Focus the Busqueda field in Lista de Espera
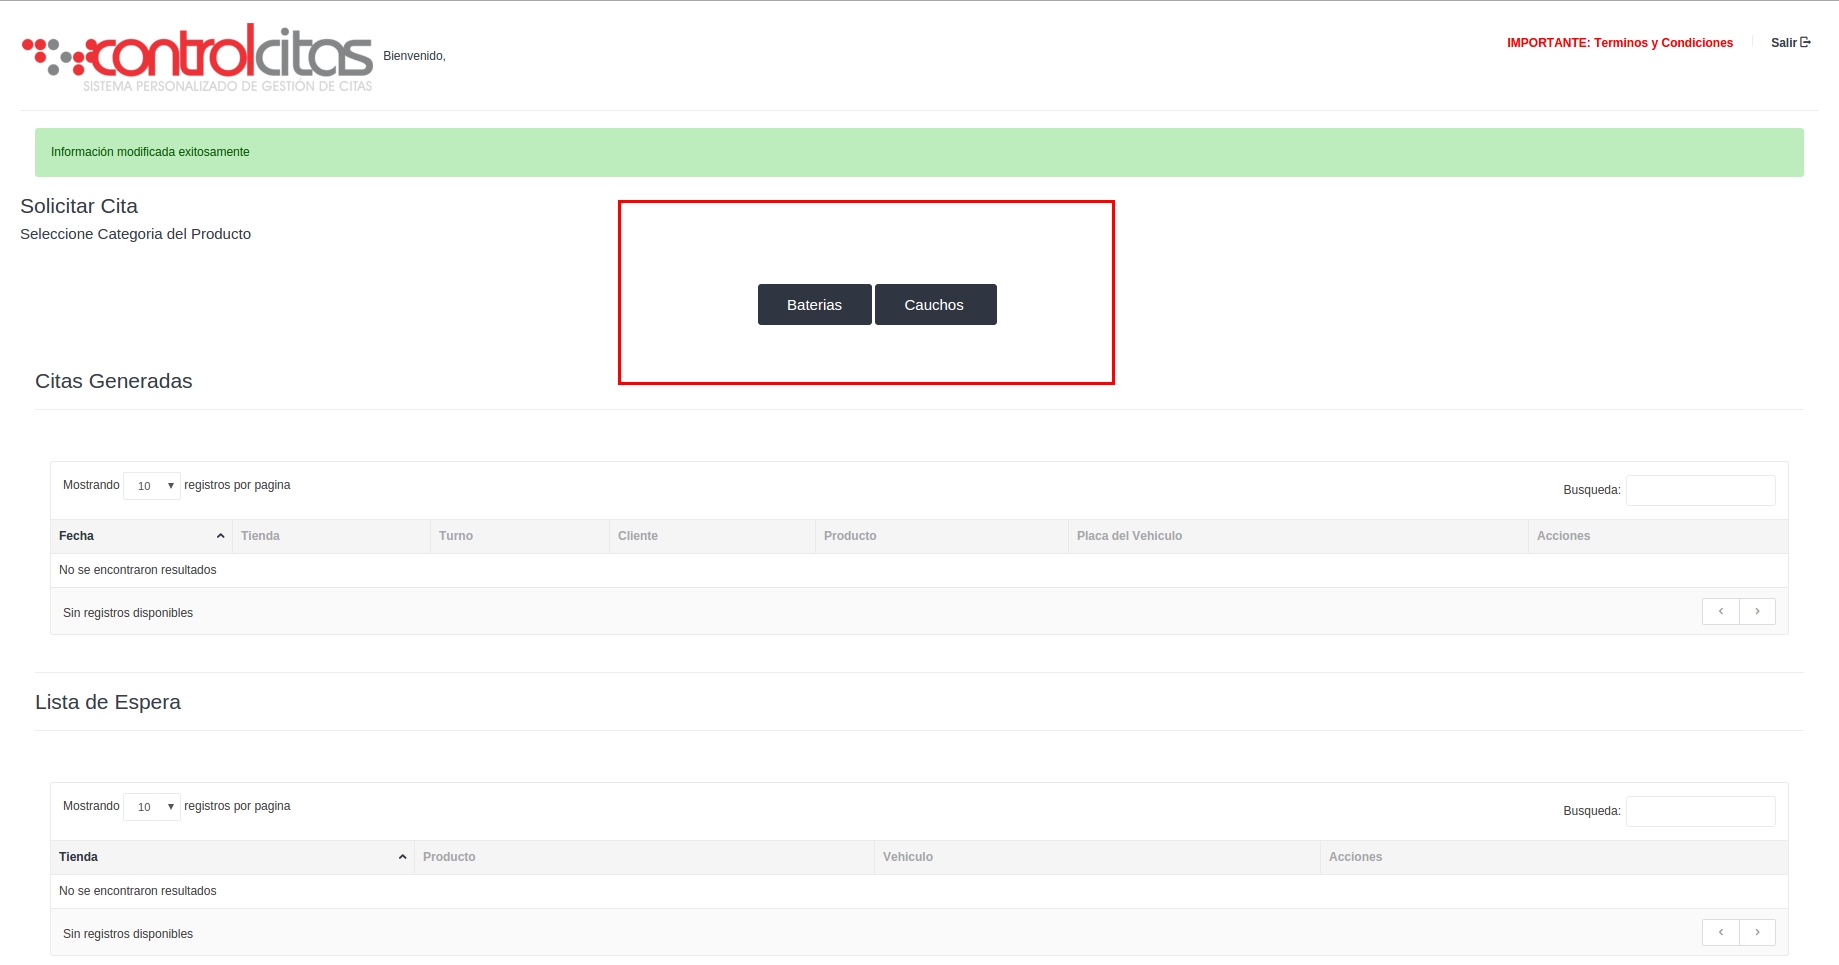This screenshot has width=1839, height=965. [x=1700, y=811]
